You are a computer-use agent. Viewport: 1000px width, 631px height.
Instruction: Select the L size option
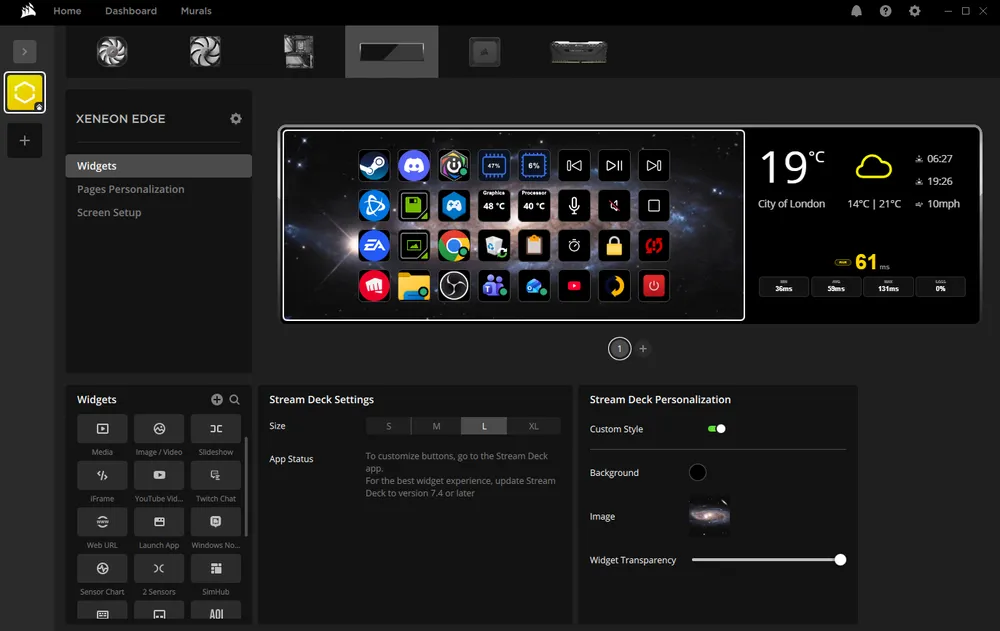pyautogui.click(x=484, y=426)
